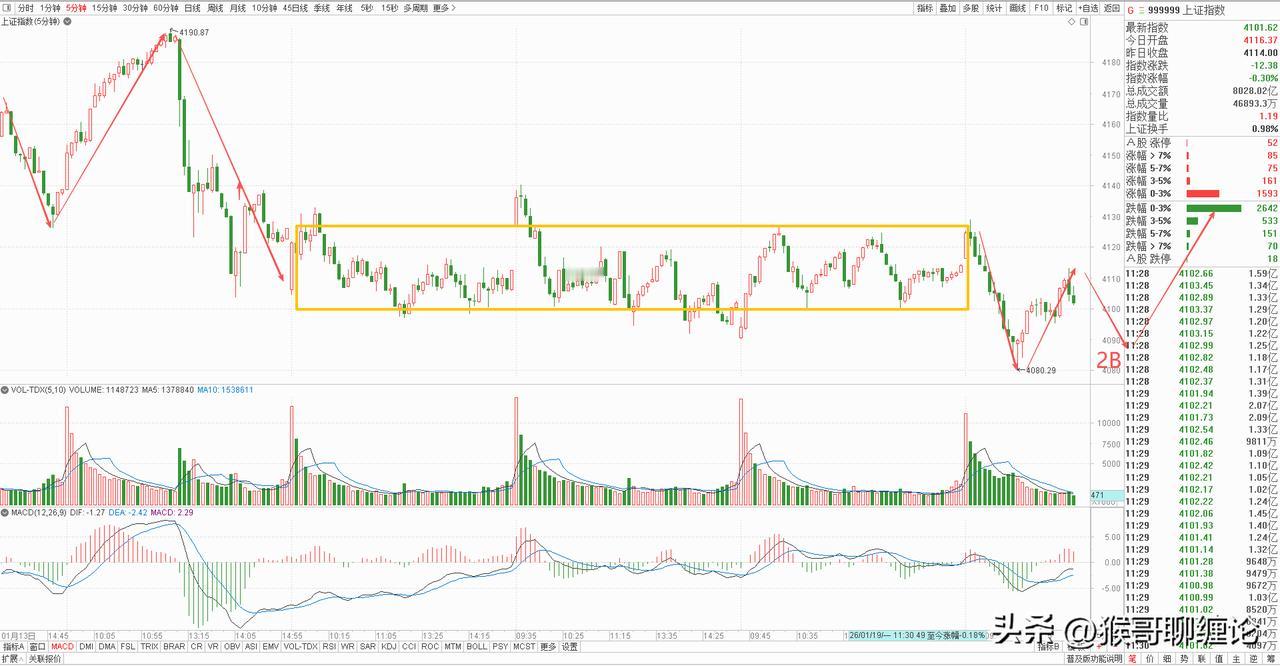
Task: Click the 标记 marker toolbar button
Action: [x=1064, y=8]
